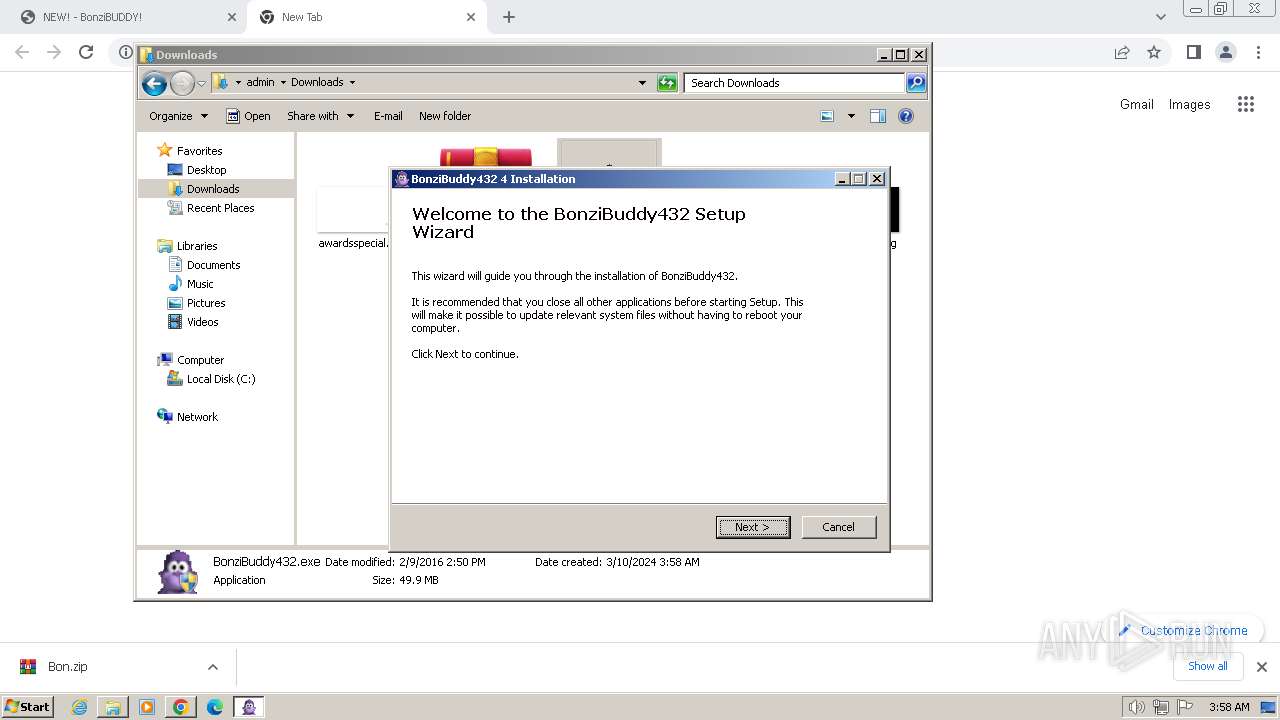
Task: Open Chrome profile avatar
Action: coord(1225,52)
